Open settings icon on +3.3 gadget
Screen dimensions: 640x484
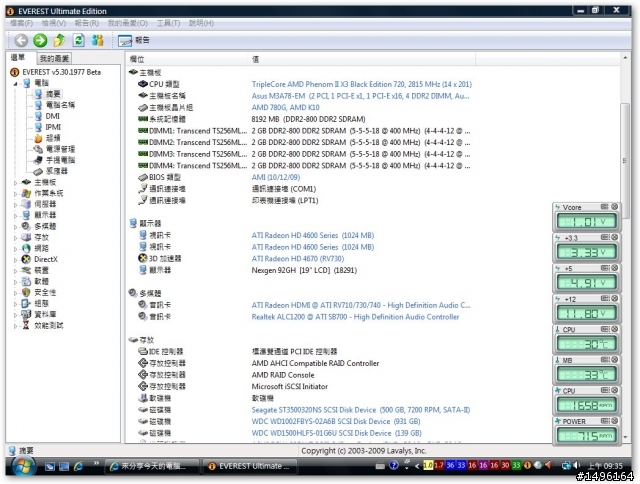click(605, 238)
